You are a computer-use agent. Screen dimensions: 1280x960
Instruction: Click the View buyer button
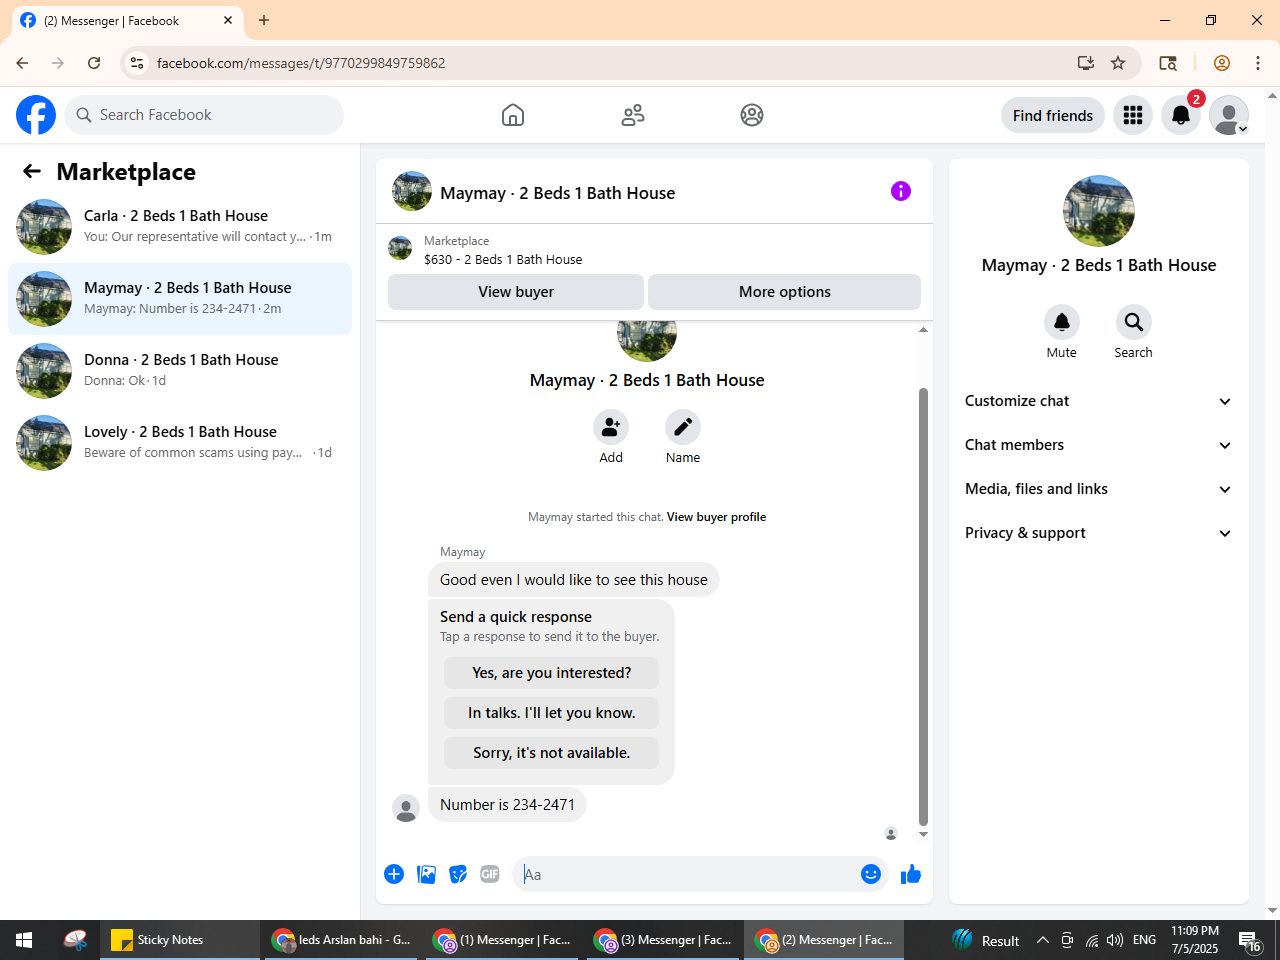(516, 292)
